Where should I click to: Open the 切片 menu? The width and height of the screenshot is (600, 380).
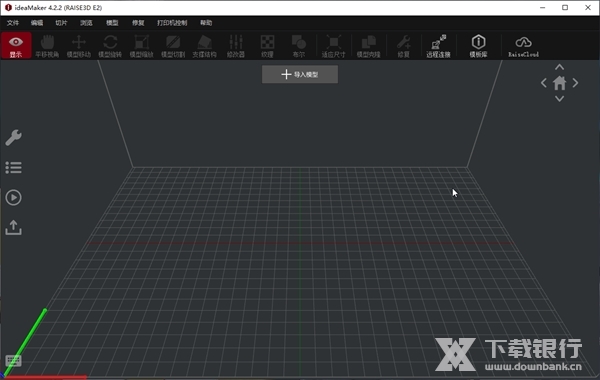click(61, 23)
